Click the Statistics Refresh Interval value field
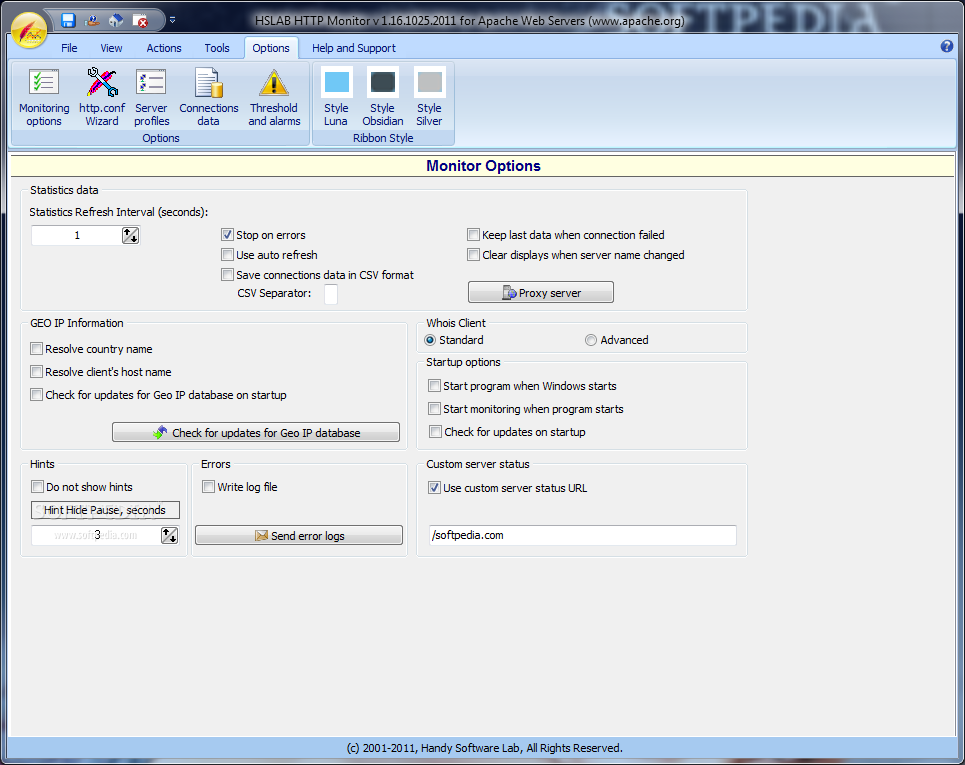 (x=76, y=235)
